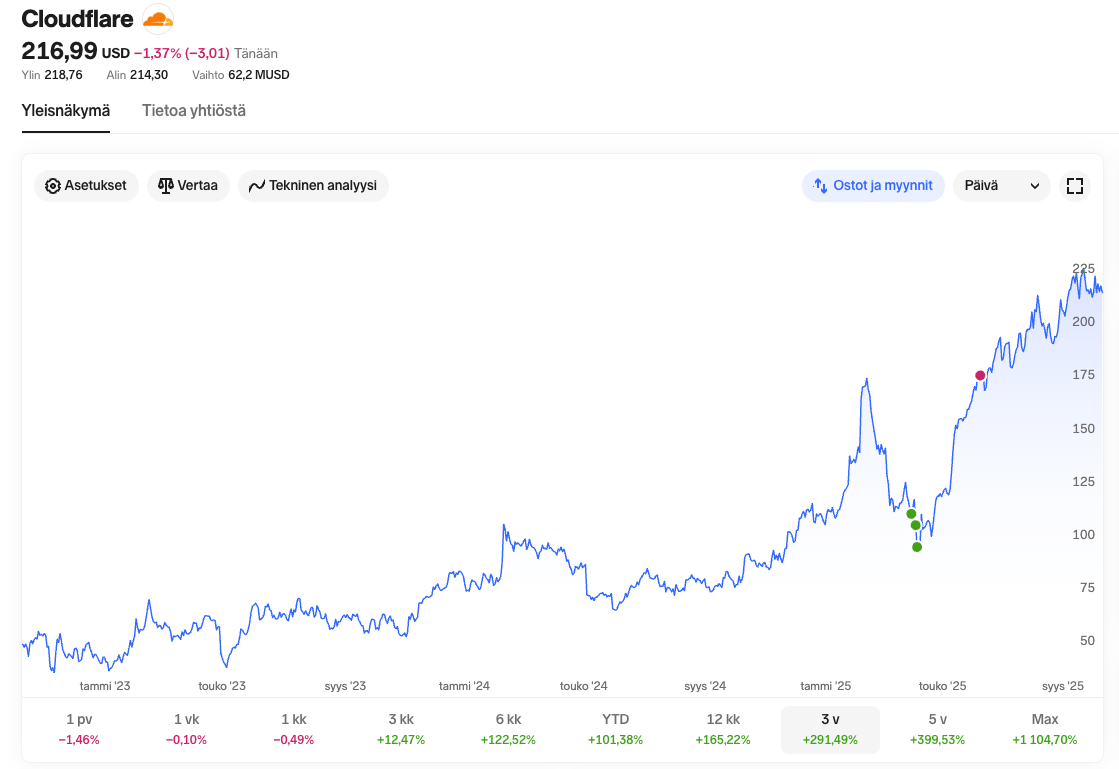The image size is (1119, 769).
Task: Click the 100 price axis label
Action: tap(1083, 534)
